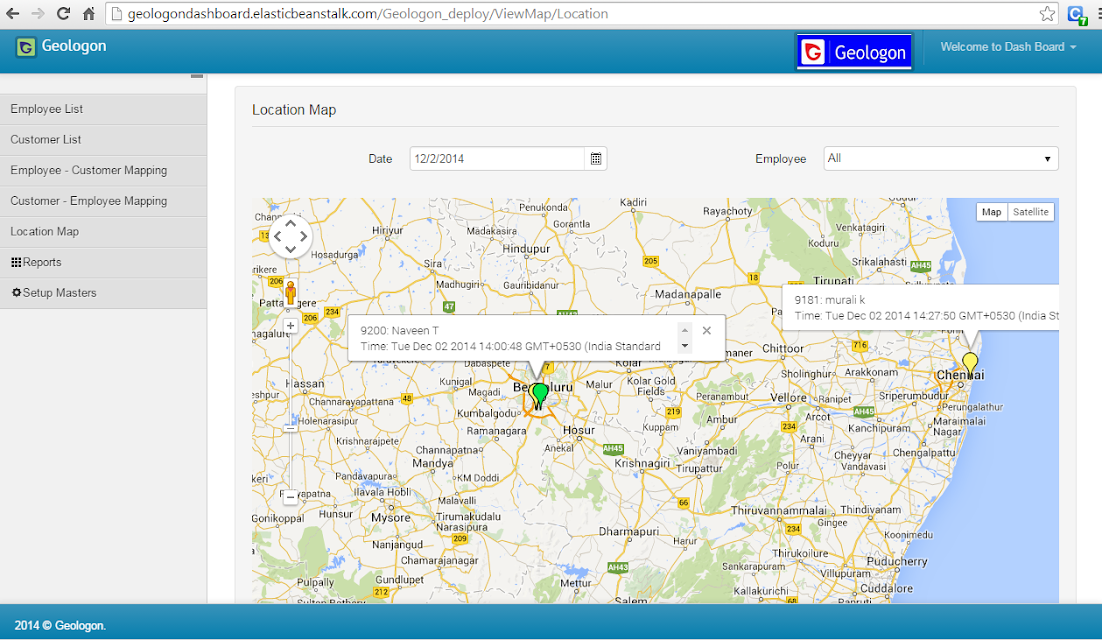Bookmark page with the star icon
1102x640 pixels.
click(x=1047, y=13)
